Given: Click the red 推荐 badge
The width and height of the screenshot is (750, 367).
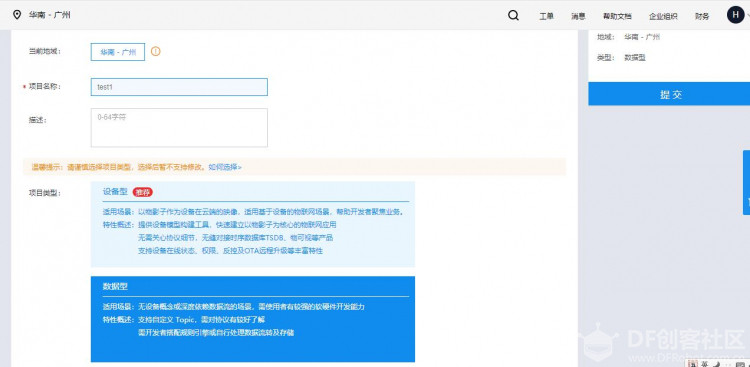Looking at the screenshot, I should pyautogui.click(x=143, y=192).
